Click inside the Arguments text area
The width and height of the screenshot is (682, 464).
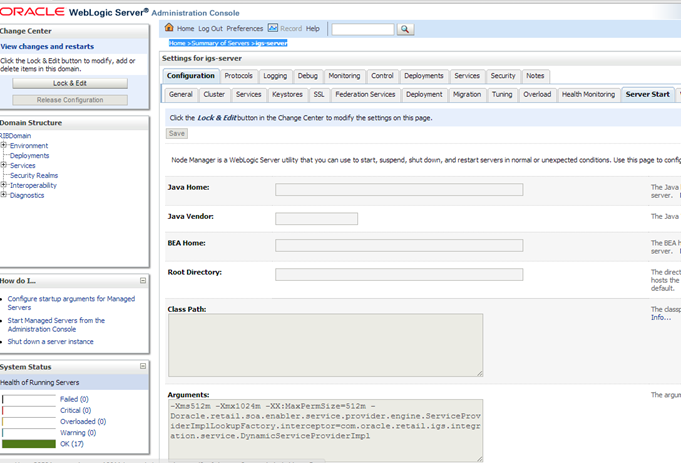pyautogui.click(x=325, y=431)
